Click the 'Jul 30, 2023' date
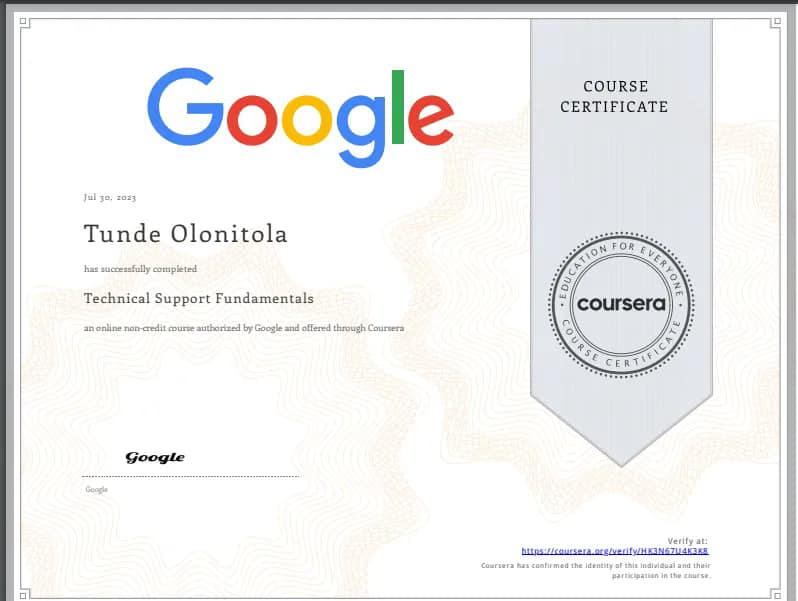Viewport: 798px width, 601px height. (110, 197)
